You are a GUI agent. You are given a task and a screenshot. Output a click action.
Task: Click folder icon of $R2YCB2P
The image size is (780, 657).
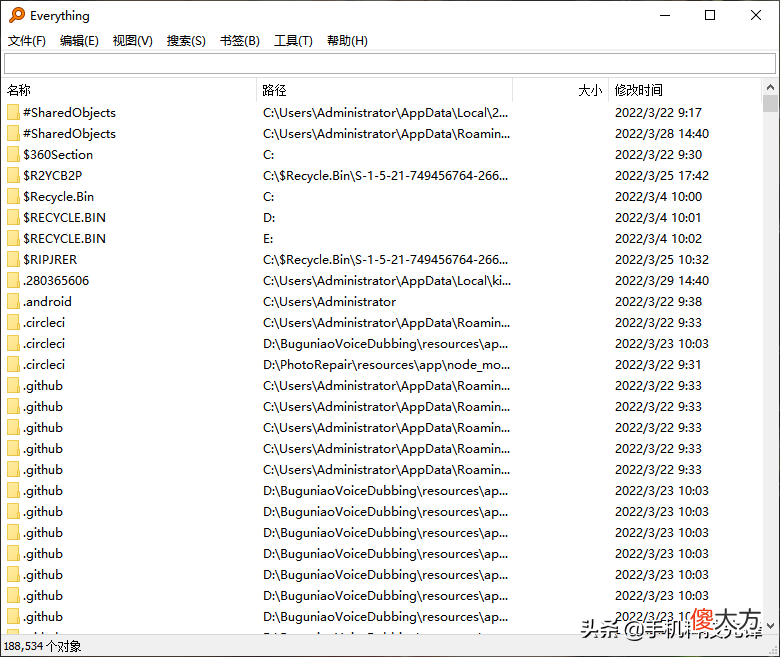tap(13, 176)
